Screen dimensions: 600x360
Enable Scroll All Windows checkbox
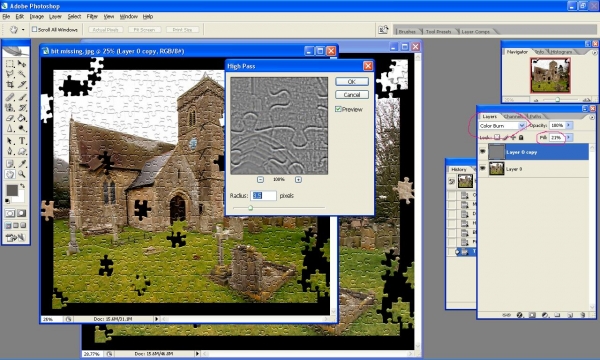[34, 29]
